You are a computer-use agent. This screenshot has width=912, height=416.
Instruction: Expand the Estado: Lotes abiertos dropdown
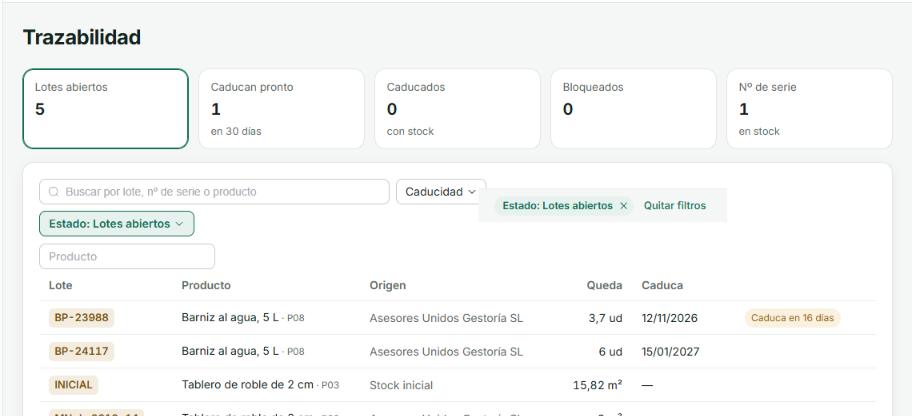[117, 224]
